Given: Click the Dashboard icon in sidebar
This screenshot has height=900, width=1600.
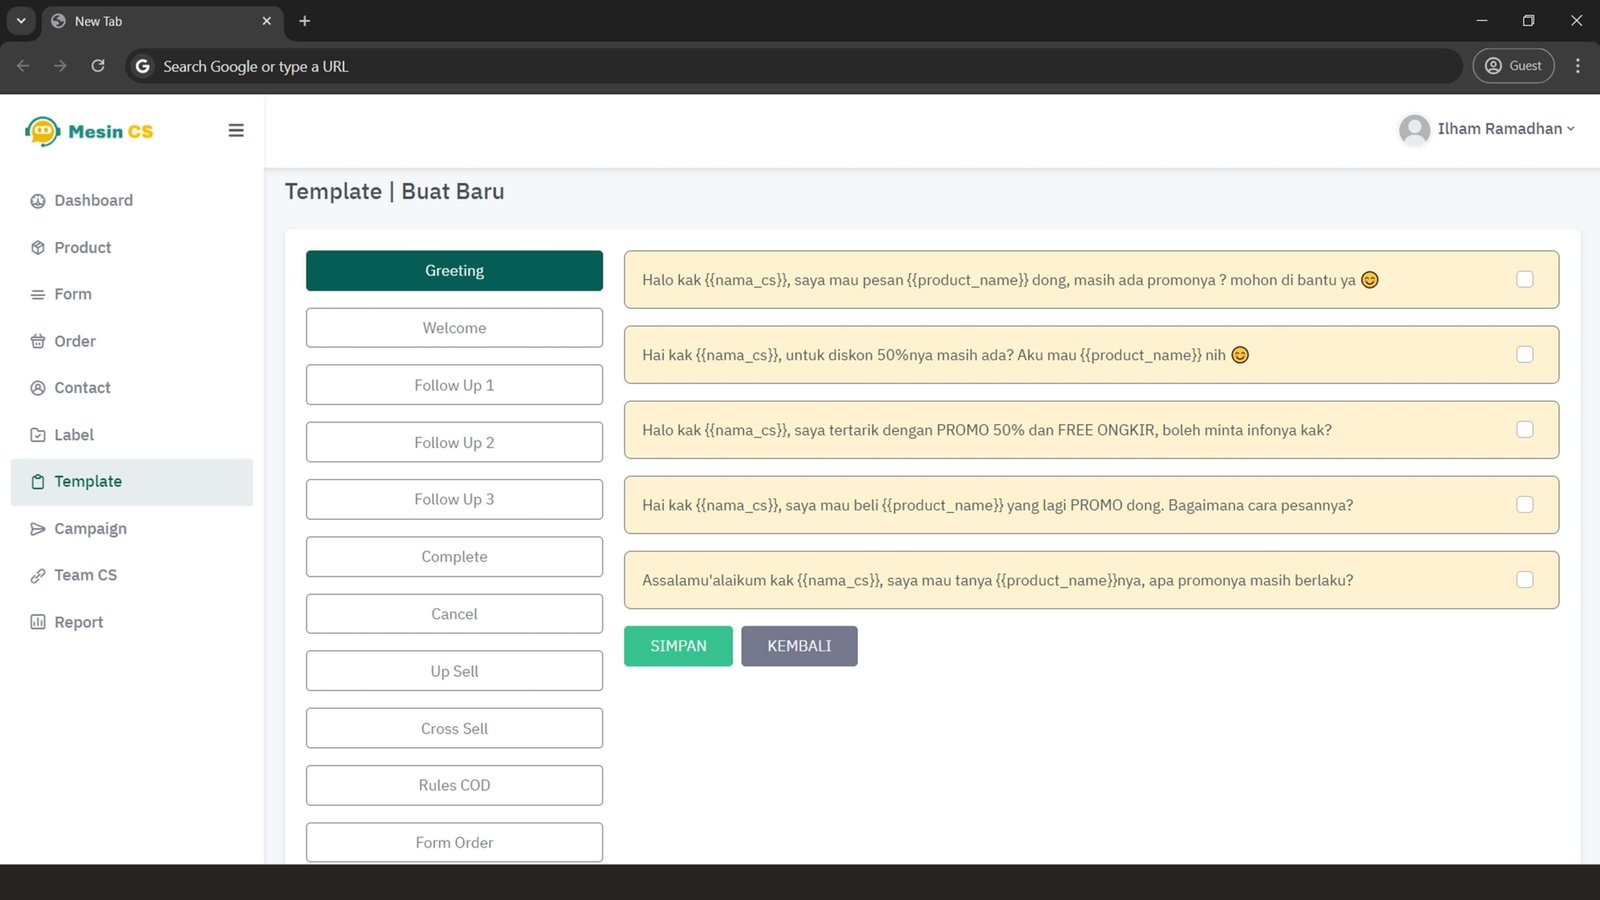Looking at the screenshot, I should tap(38, 201).
